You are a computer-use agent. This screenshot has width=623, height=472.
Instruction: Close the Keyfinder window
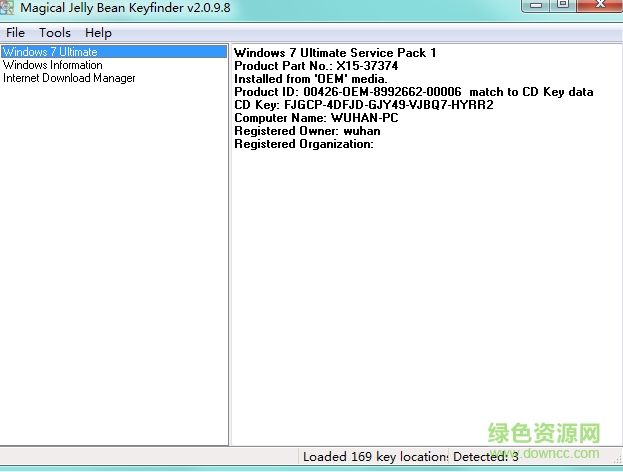point(600,5)
